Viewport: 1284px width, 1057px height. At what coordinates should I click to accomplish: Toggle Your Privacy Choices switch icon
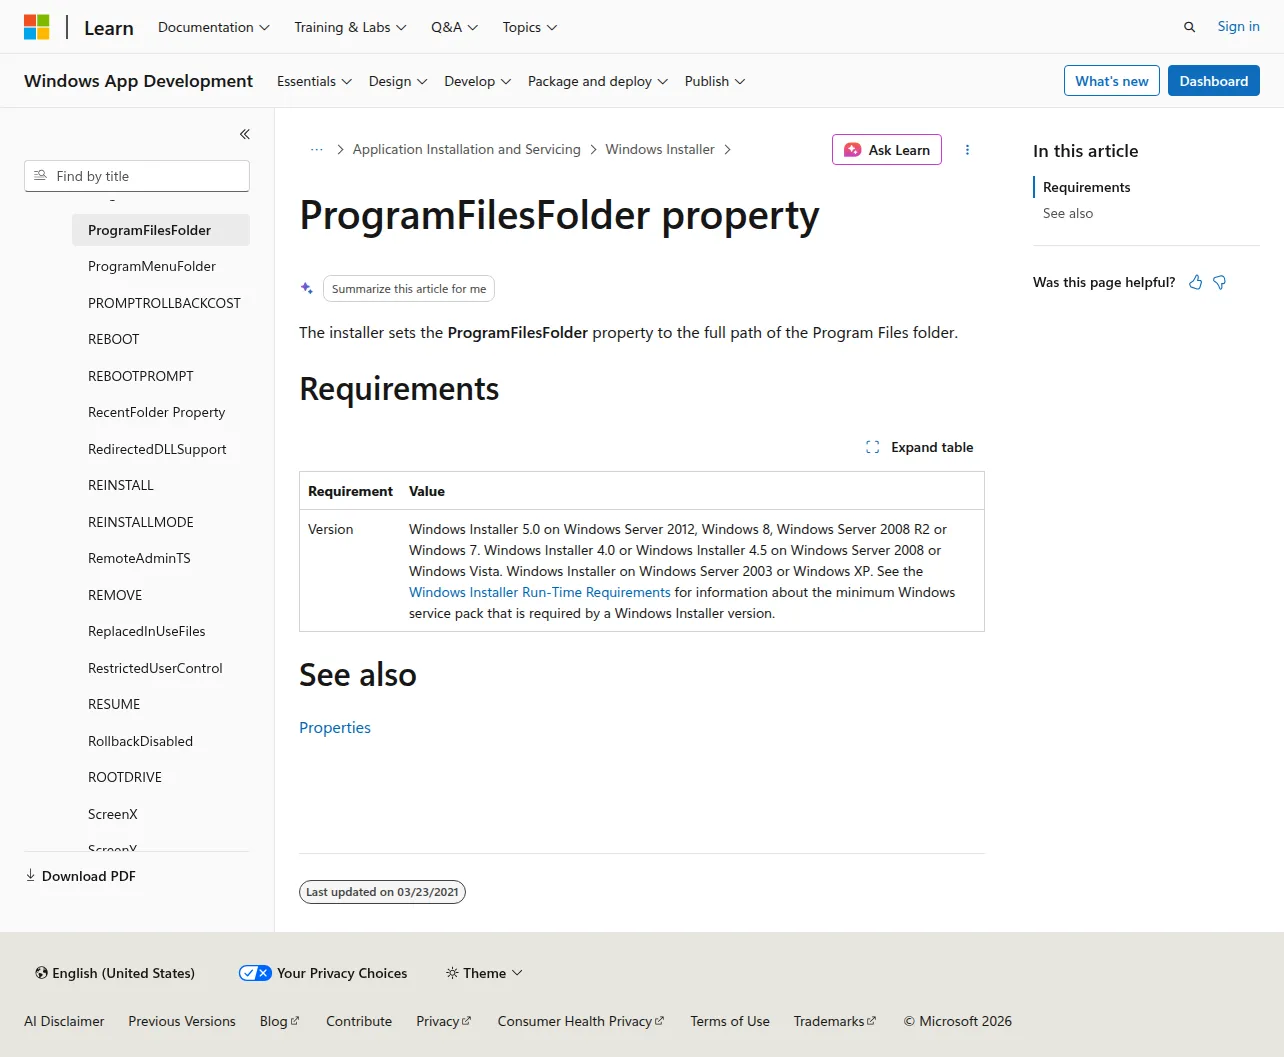[255, 973]
